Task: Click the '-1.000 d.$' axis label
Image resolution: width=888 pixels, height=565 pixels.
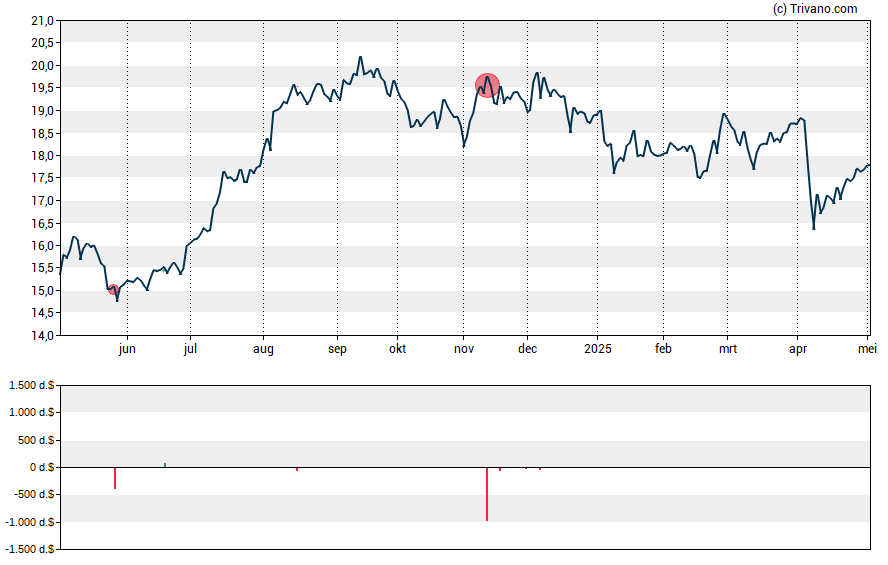Action: point(29,522)
